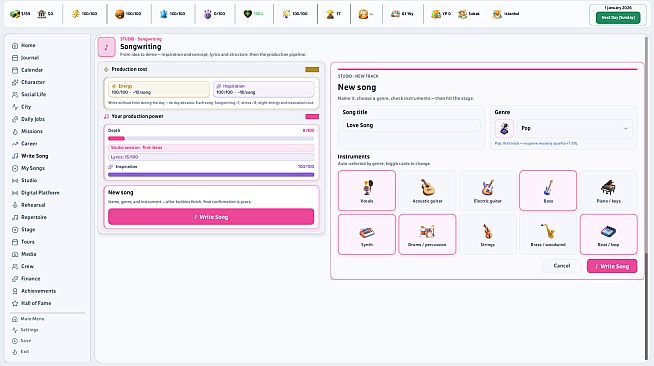The height and width of the screenshot is (366, 654).
Task: Click the Social Life people icon in sidebar
Action: click(15, 95)
